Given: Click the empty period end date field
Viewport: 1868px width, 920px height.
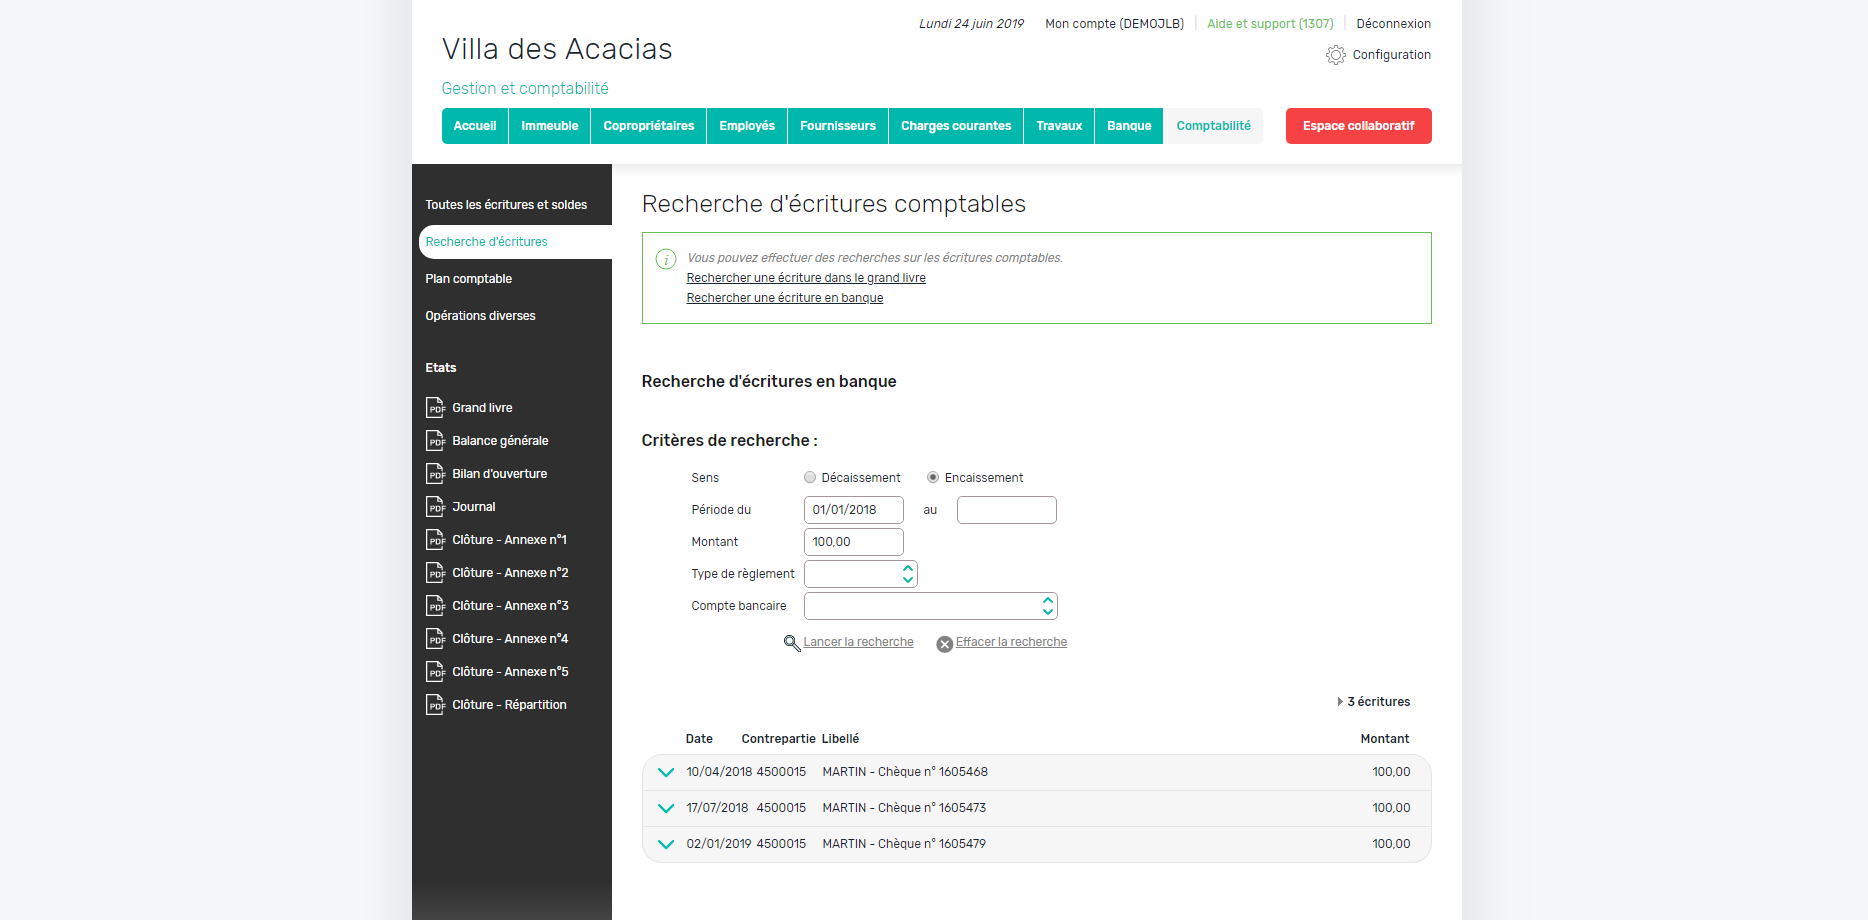Looking at the screenshot, I should [x=1006, y=510].
